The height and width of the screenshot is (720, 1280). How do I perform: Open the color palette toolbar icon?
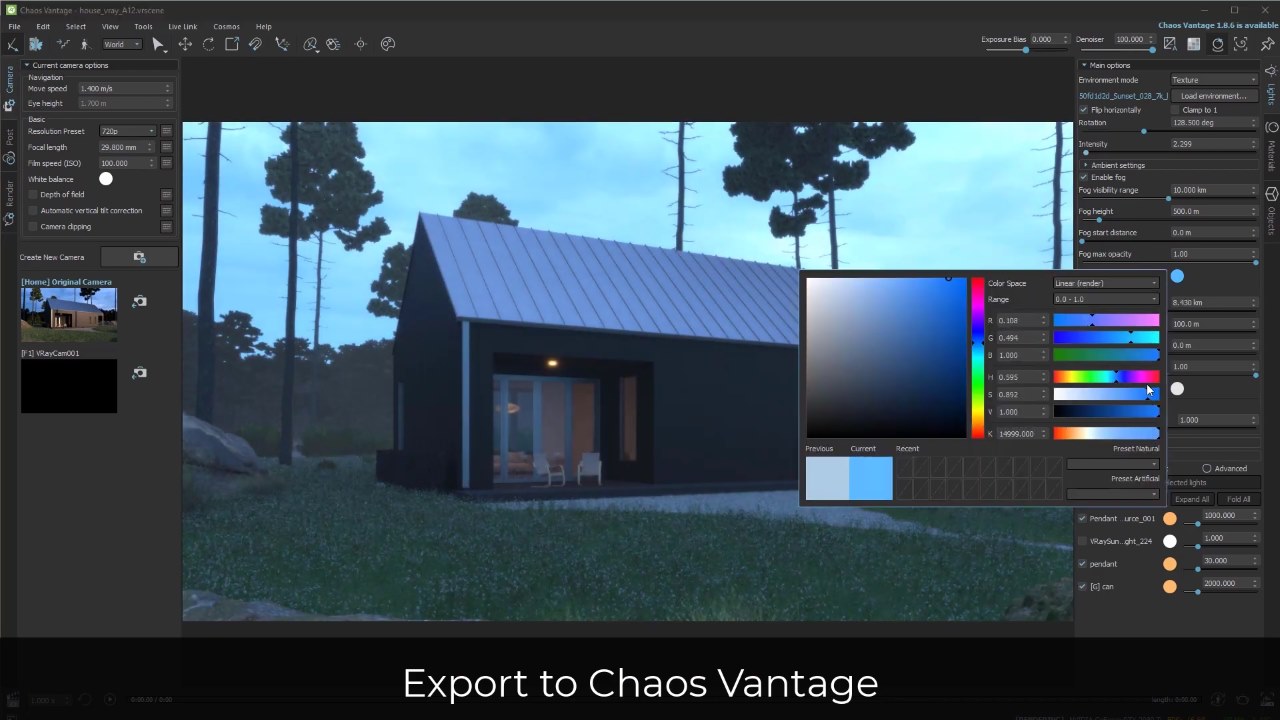(388, 44)
